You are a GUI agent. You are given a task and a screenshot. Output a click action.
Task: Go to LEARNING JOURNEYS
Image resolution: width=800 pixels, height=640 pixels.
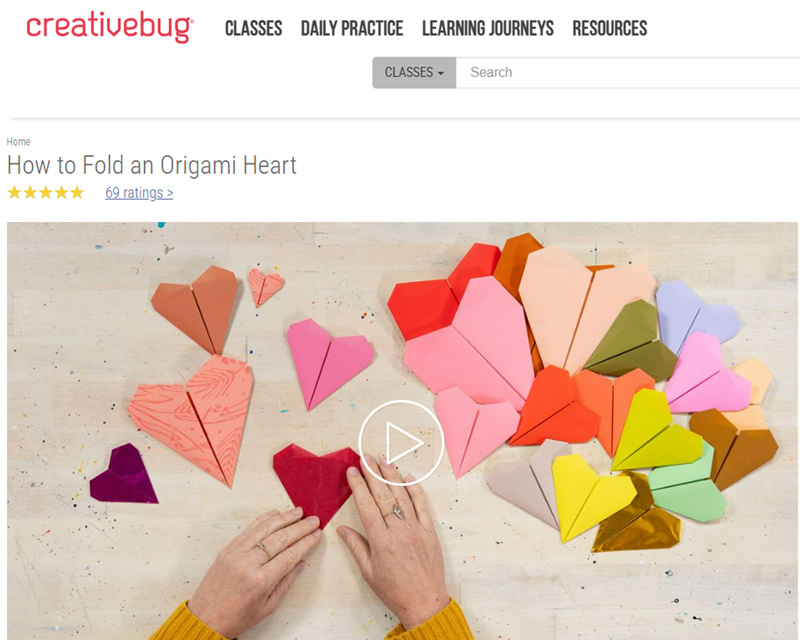coord(488,29)
